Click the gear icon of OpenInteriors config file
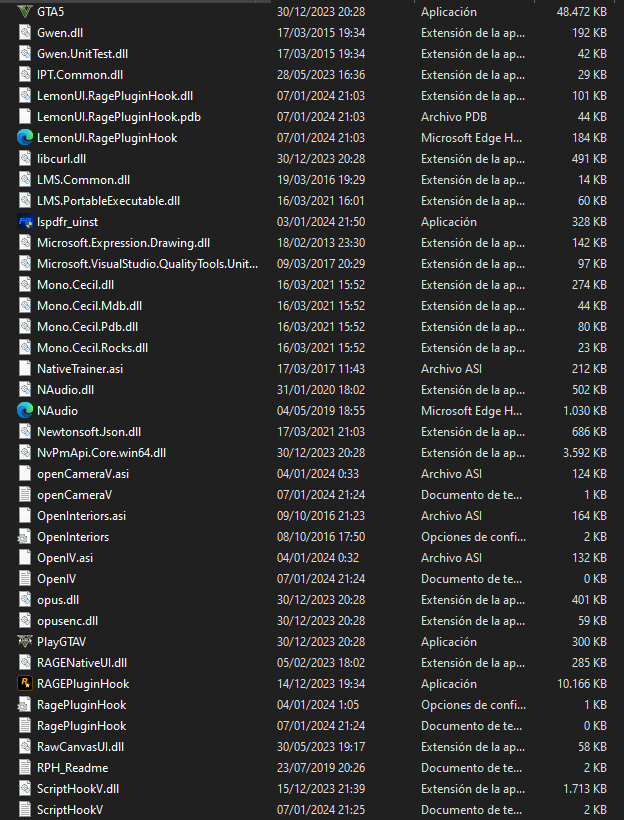The height and width of the screenshot is (820, 624). [x=25, y=537]
